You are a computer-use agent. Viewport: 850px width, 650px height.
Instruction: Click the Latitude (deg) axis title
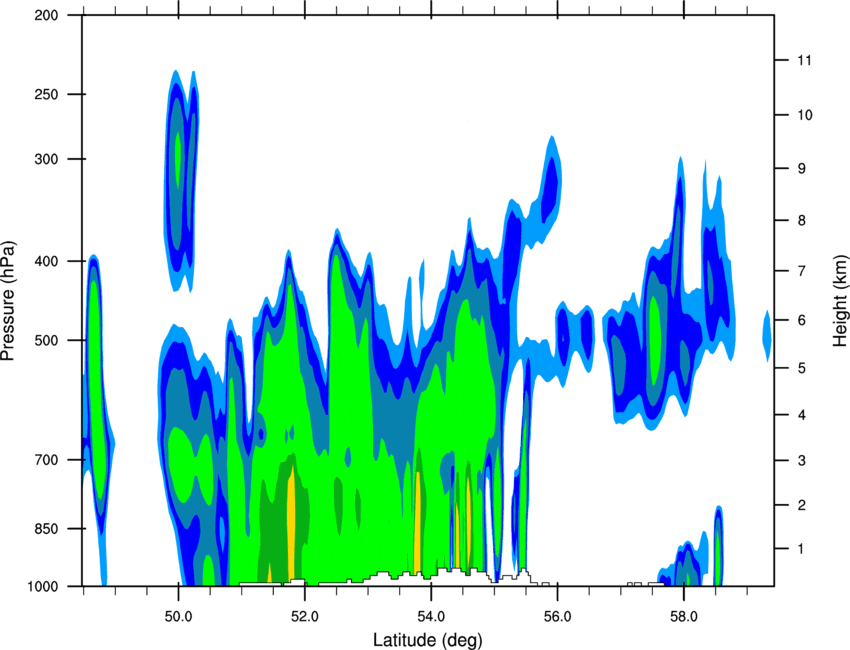coord(427,640)
